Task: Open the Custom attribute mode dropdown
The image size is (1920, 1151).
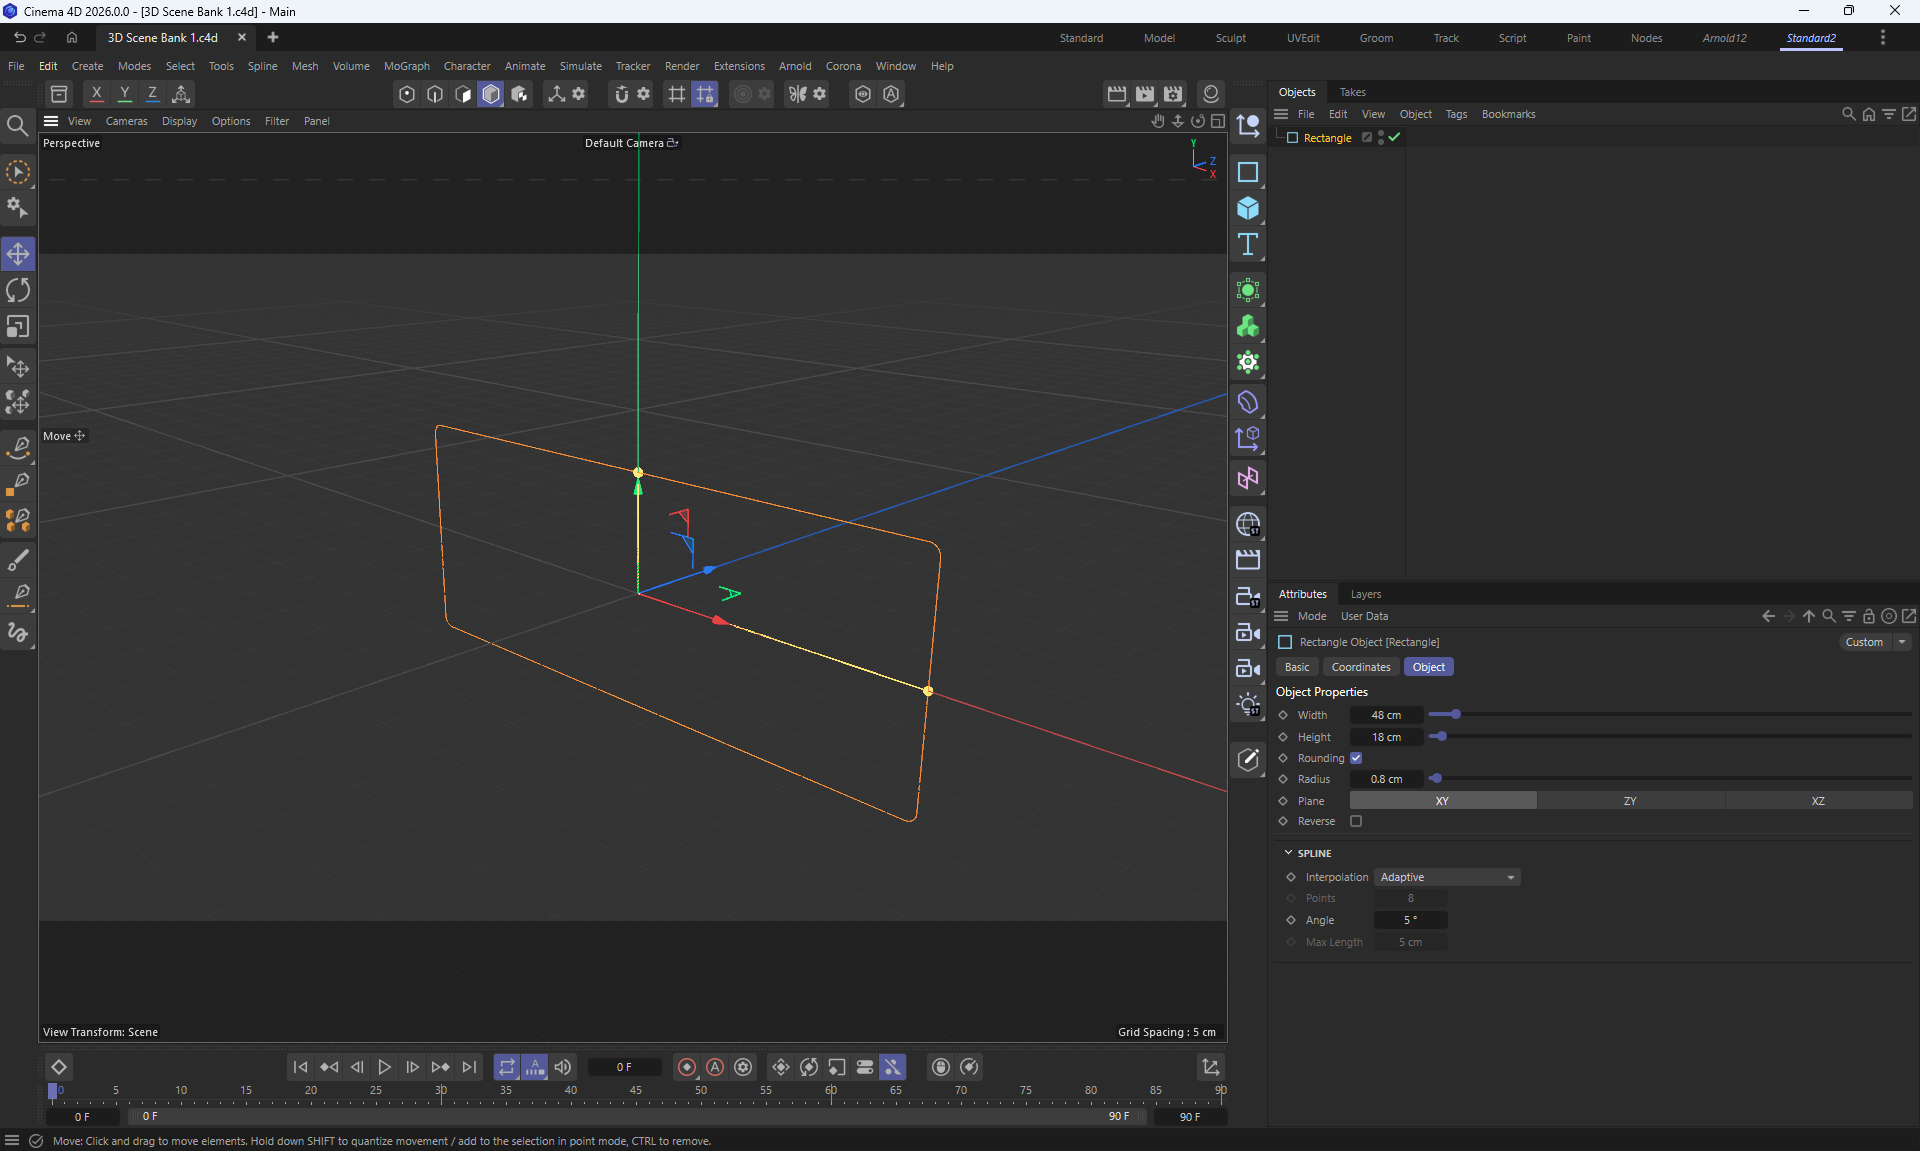Action: click(1874, 642)
